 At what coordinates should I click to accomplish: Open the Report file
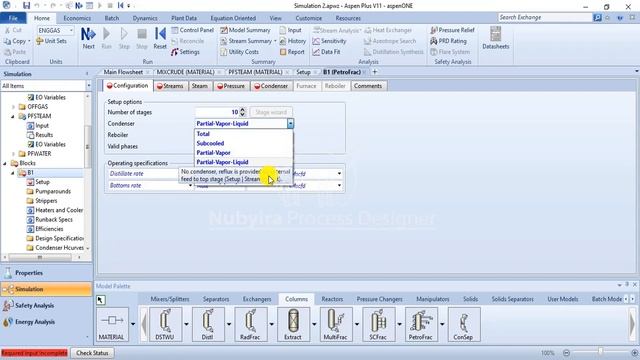(292, 52)
